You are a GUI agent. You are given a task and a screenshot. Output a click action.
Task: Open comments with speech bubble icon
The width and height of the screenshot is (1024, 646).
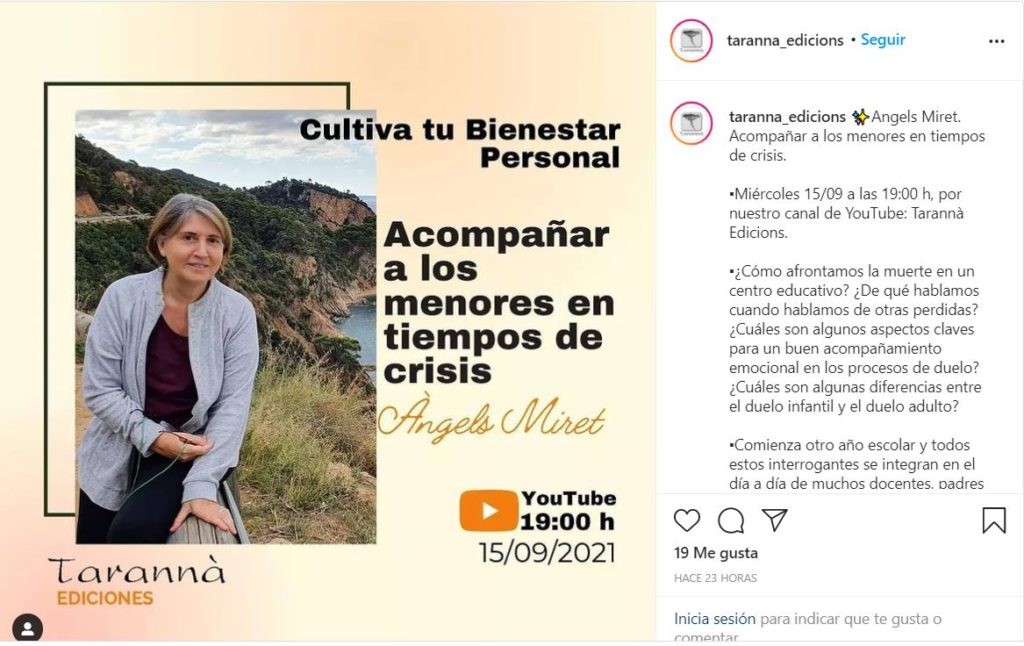point(731,521)
